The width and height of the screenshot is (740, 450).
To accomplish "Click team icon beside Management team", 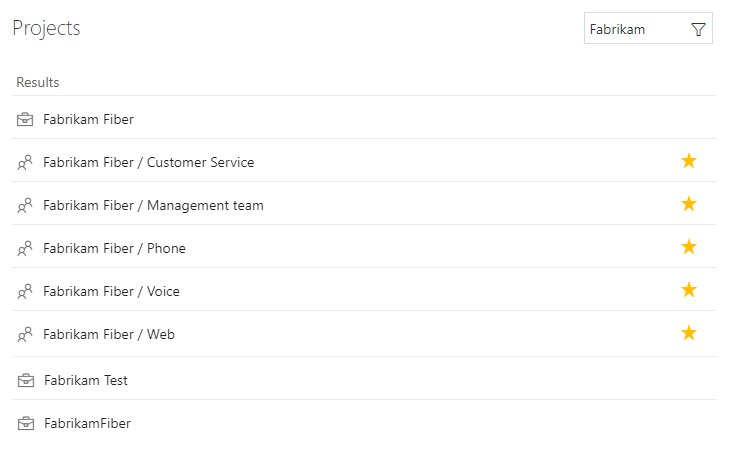I will pyautogui.click(x=25, y=205).
